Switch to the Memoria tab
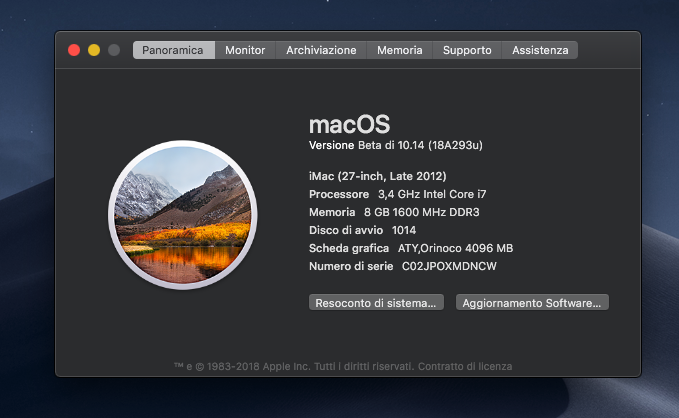Image resolution: width=679 pixels, height=418 pixels. [399, 50]
